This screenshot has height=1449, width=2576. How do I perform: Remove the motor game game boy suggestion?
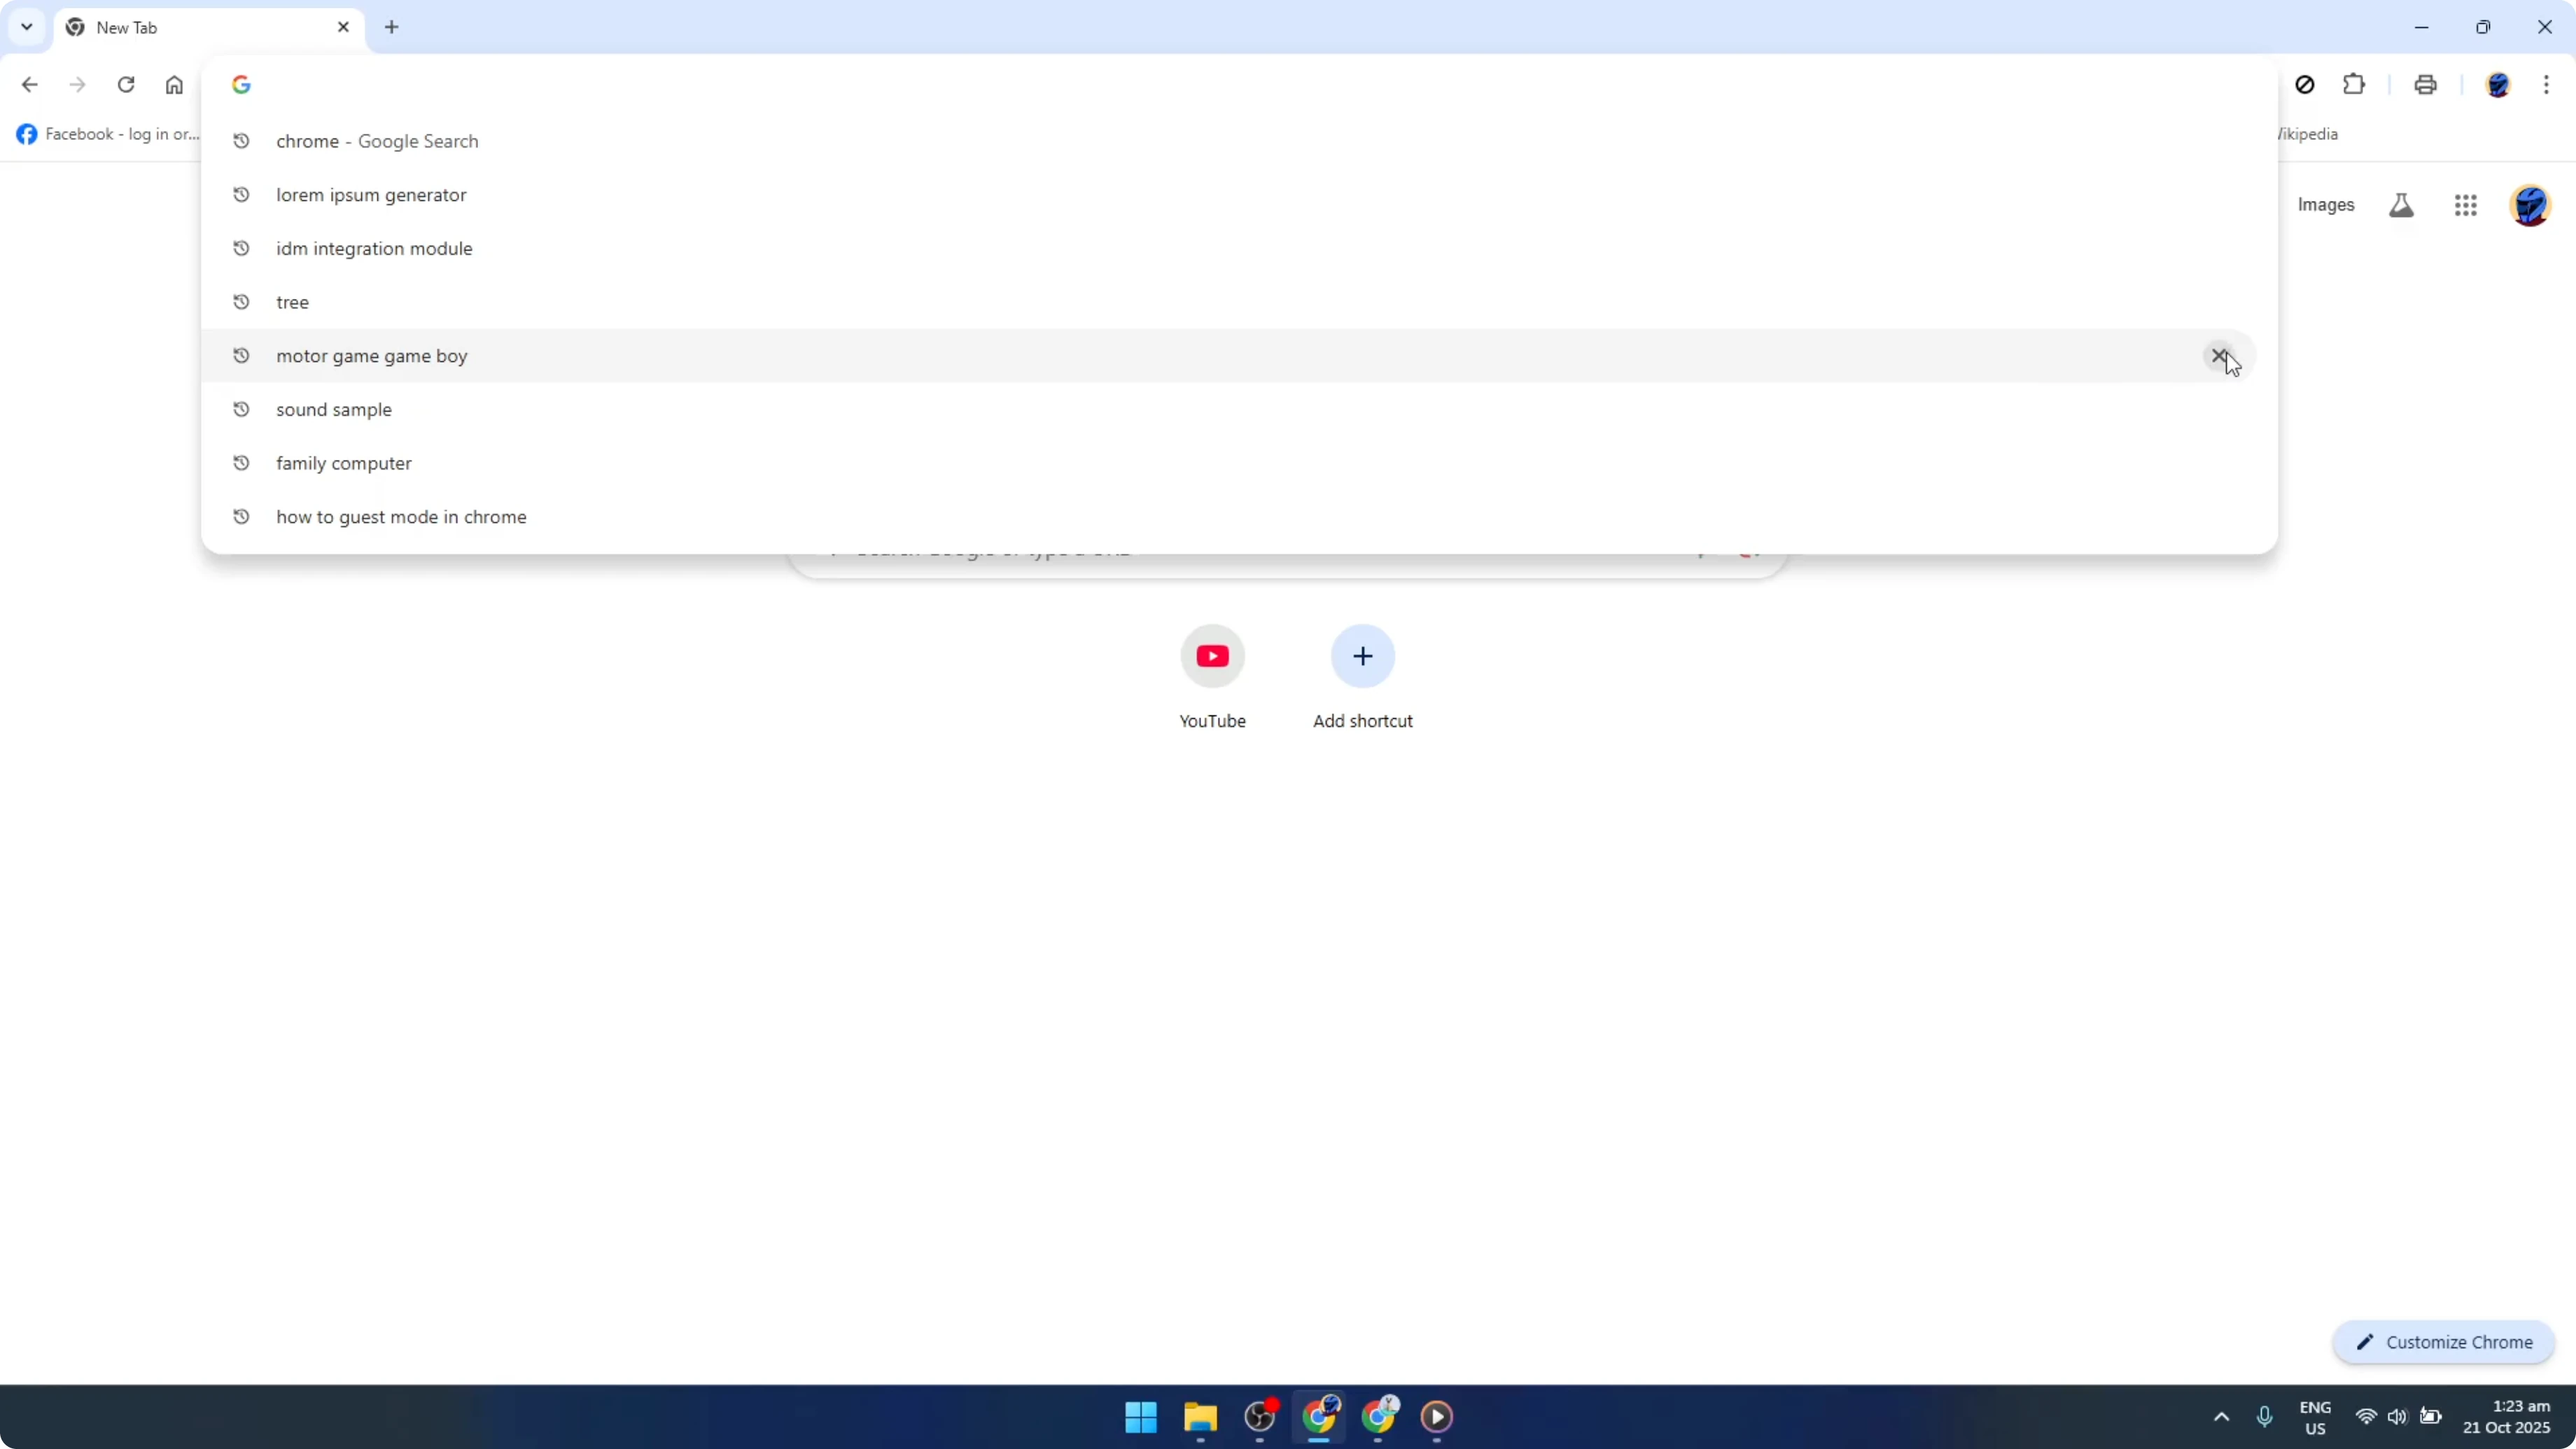tap(2219, 356)
